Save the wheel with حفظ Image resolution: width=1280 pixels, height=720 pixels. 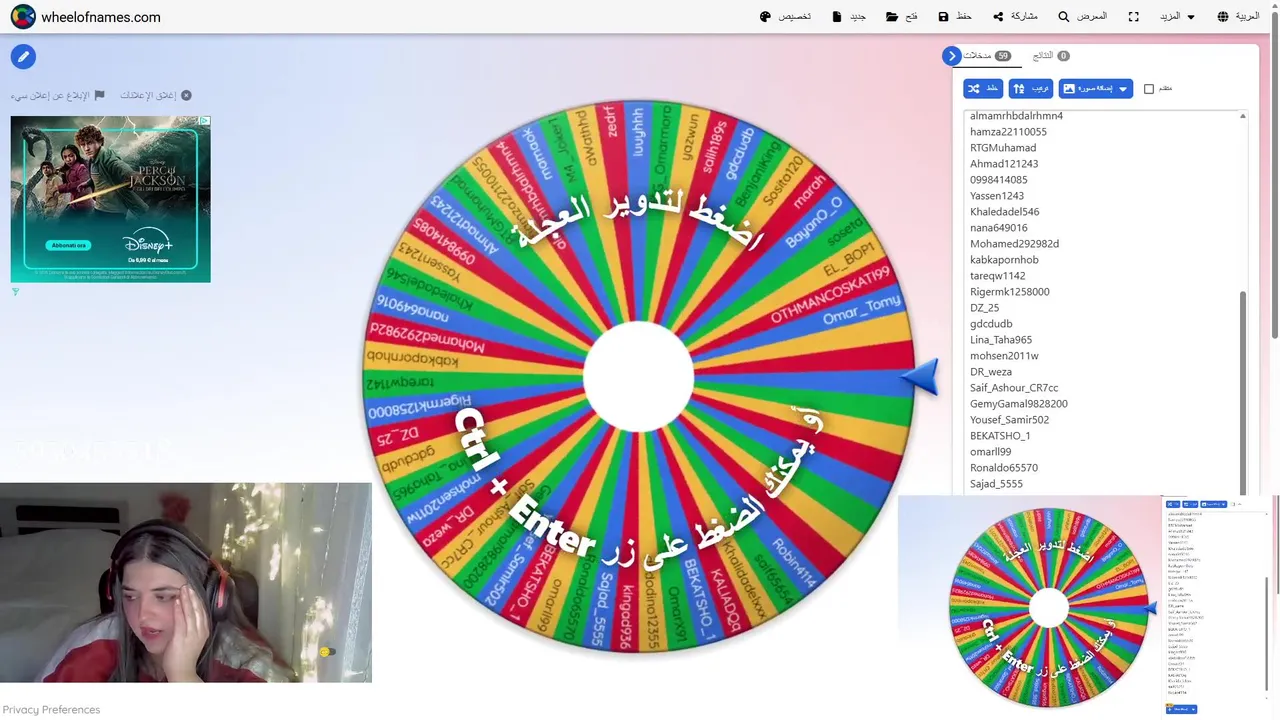tap(955, 17)
